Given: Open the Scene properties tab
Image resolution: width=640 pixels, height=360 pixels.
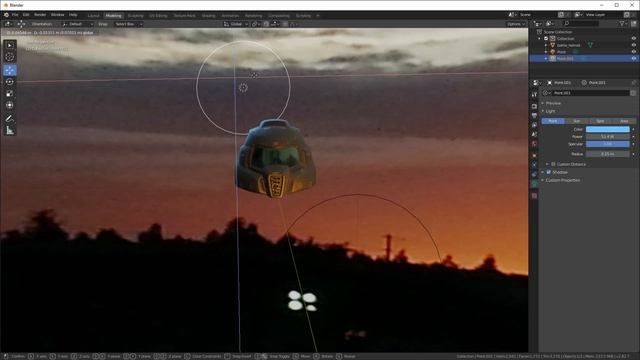Looking at the screenshot, I should click(x=534, y=134).
